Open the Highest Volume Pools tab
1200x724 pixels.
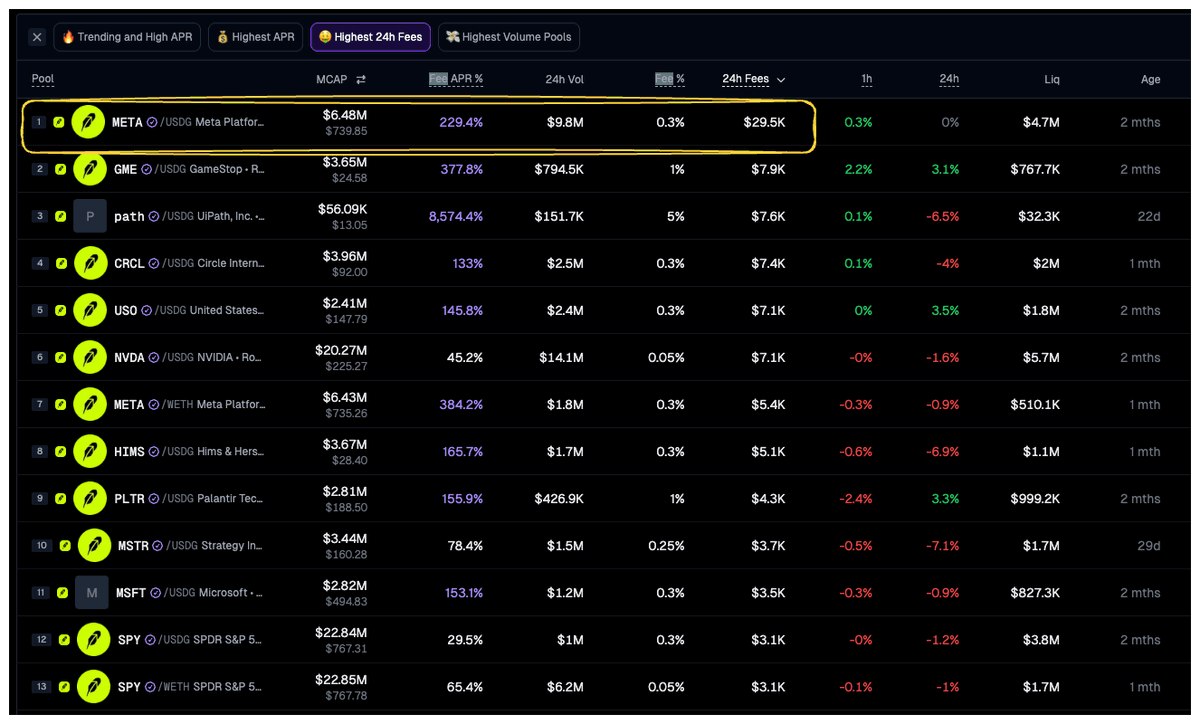point(509,38)
